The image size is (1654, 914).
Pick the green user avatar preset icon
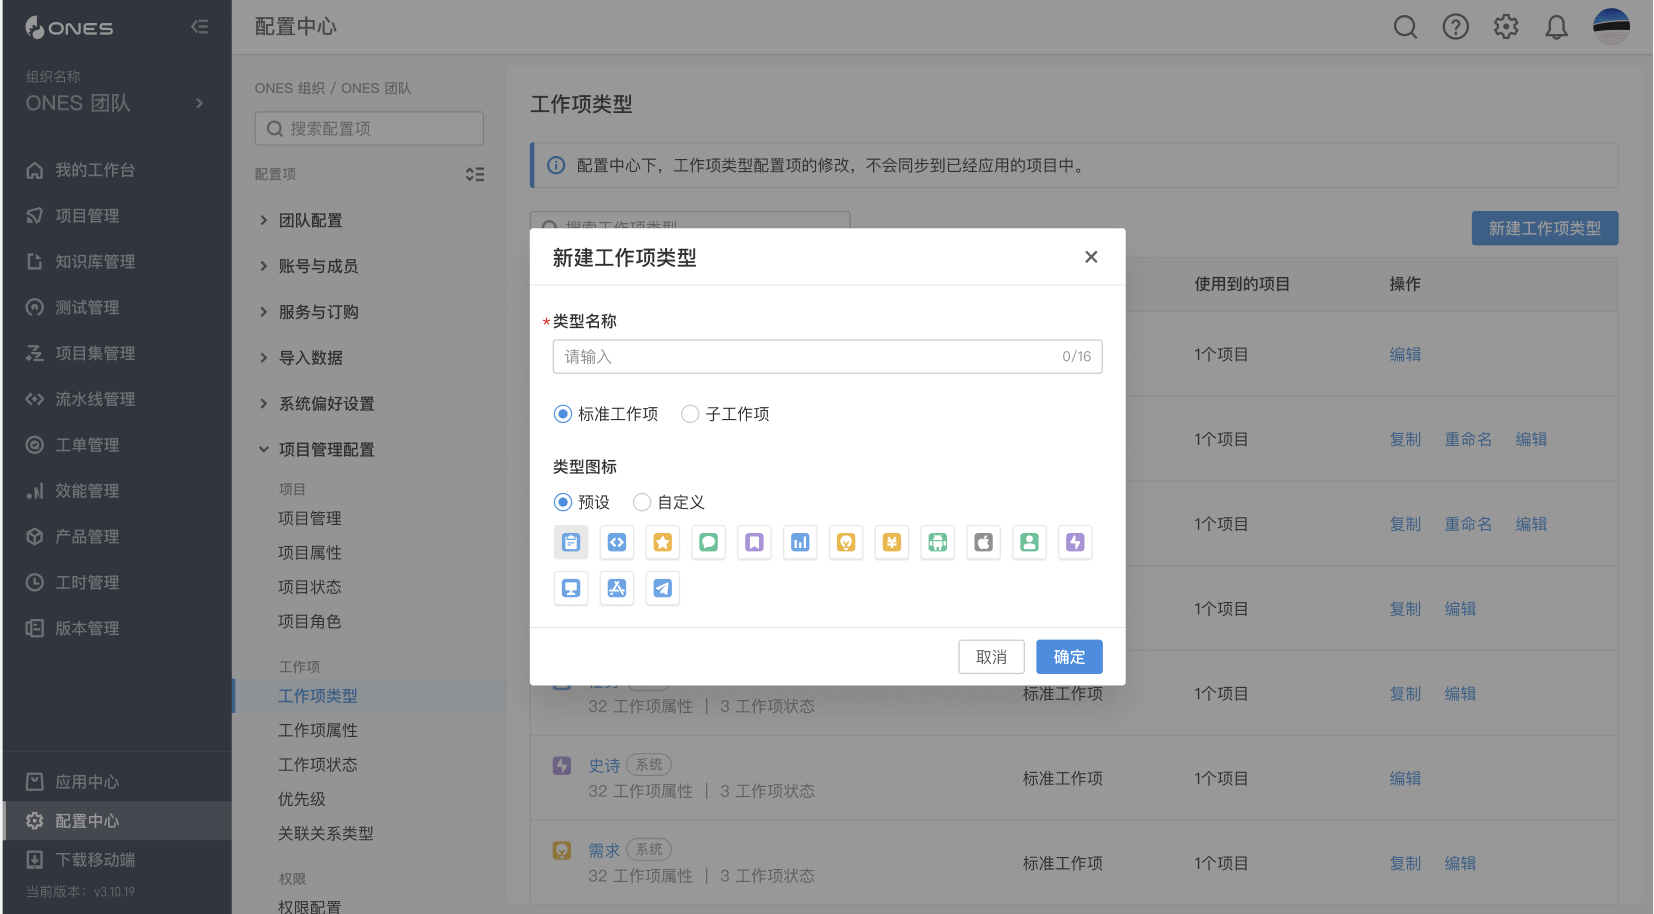pyautogui.click(x=1029, y=542)
